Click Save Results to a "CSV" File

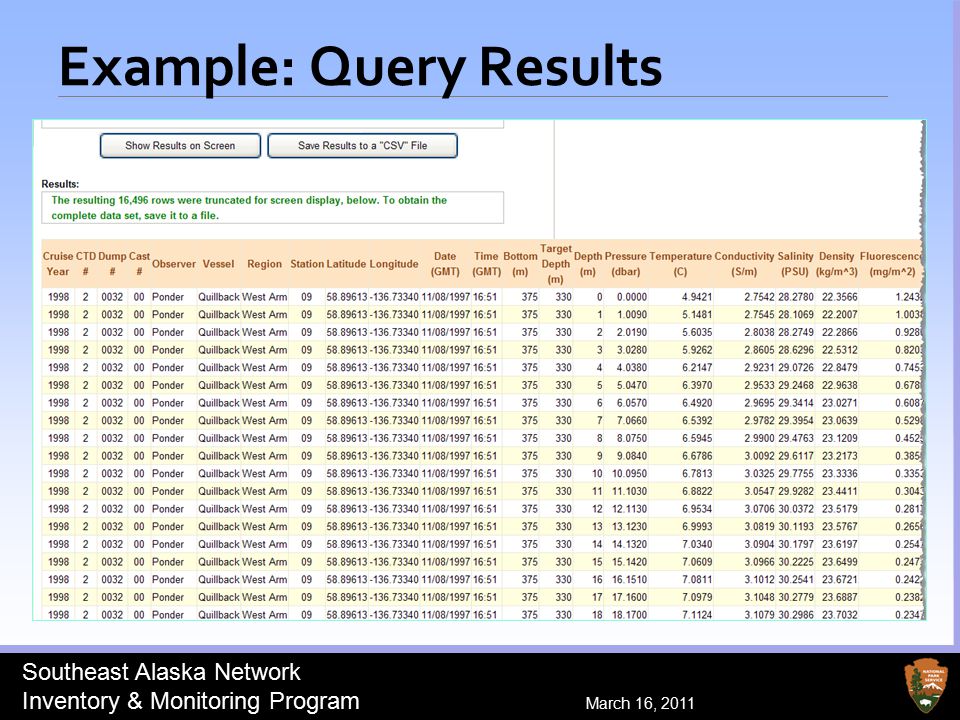pyautogui.click(x=362, y=146)
